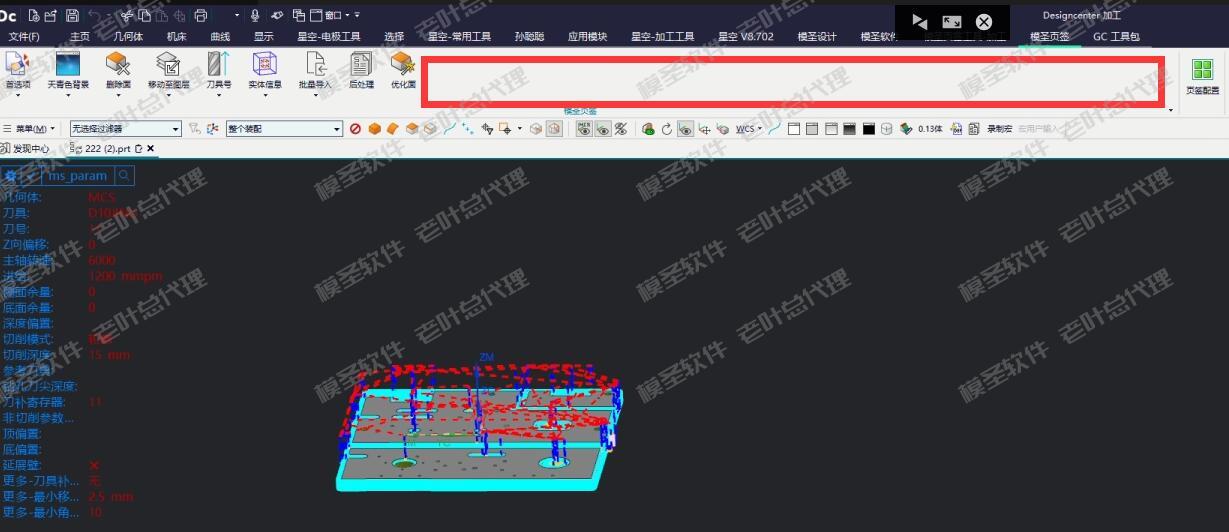Image resolution: width=1229 pixels, height=532 pixels.
Task: Click the 3D part model in viewport
Action: pos(480,430)
